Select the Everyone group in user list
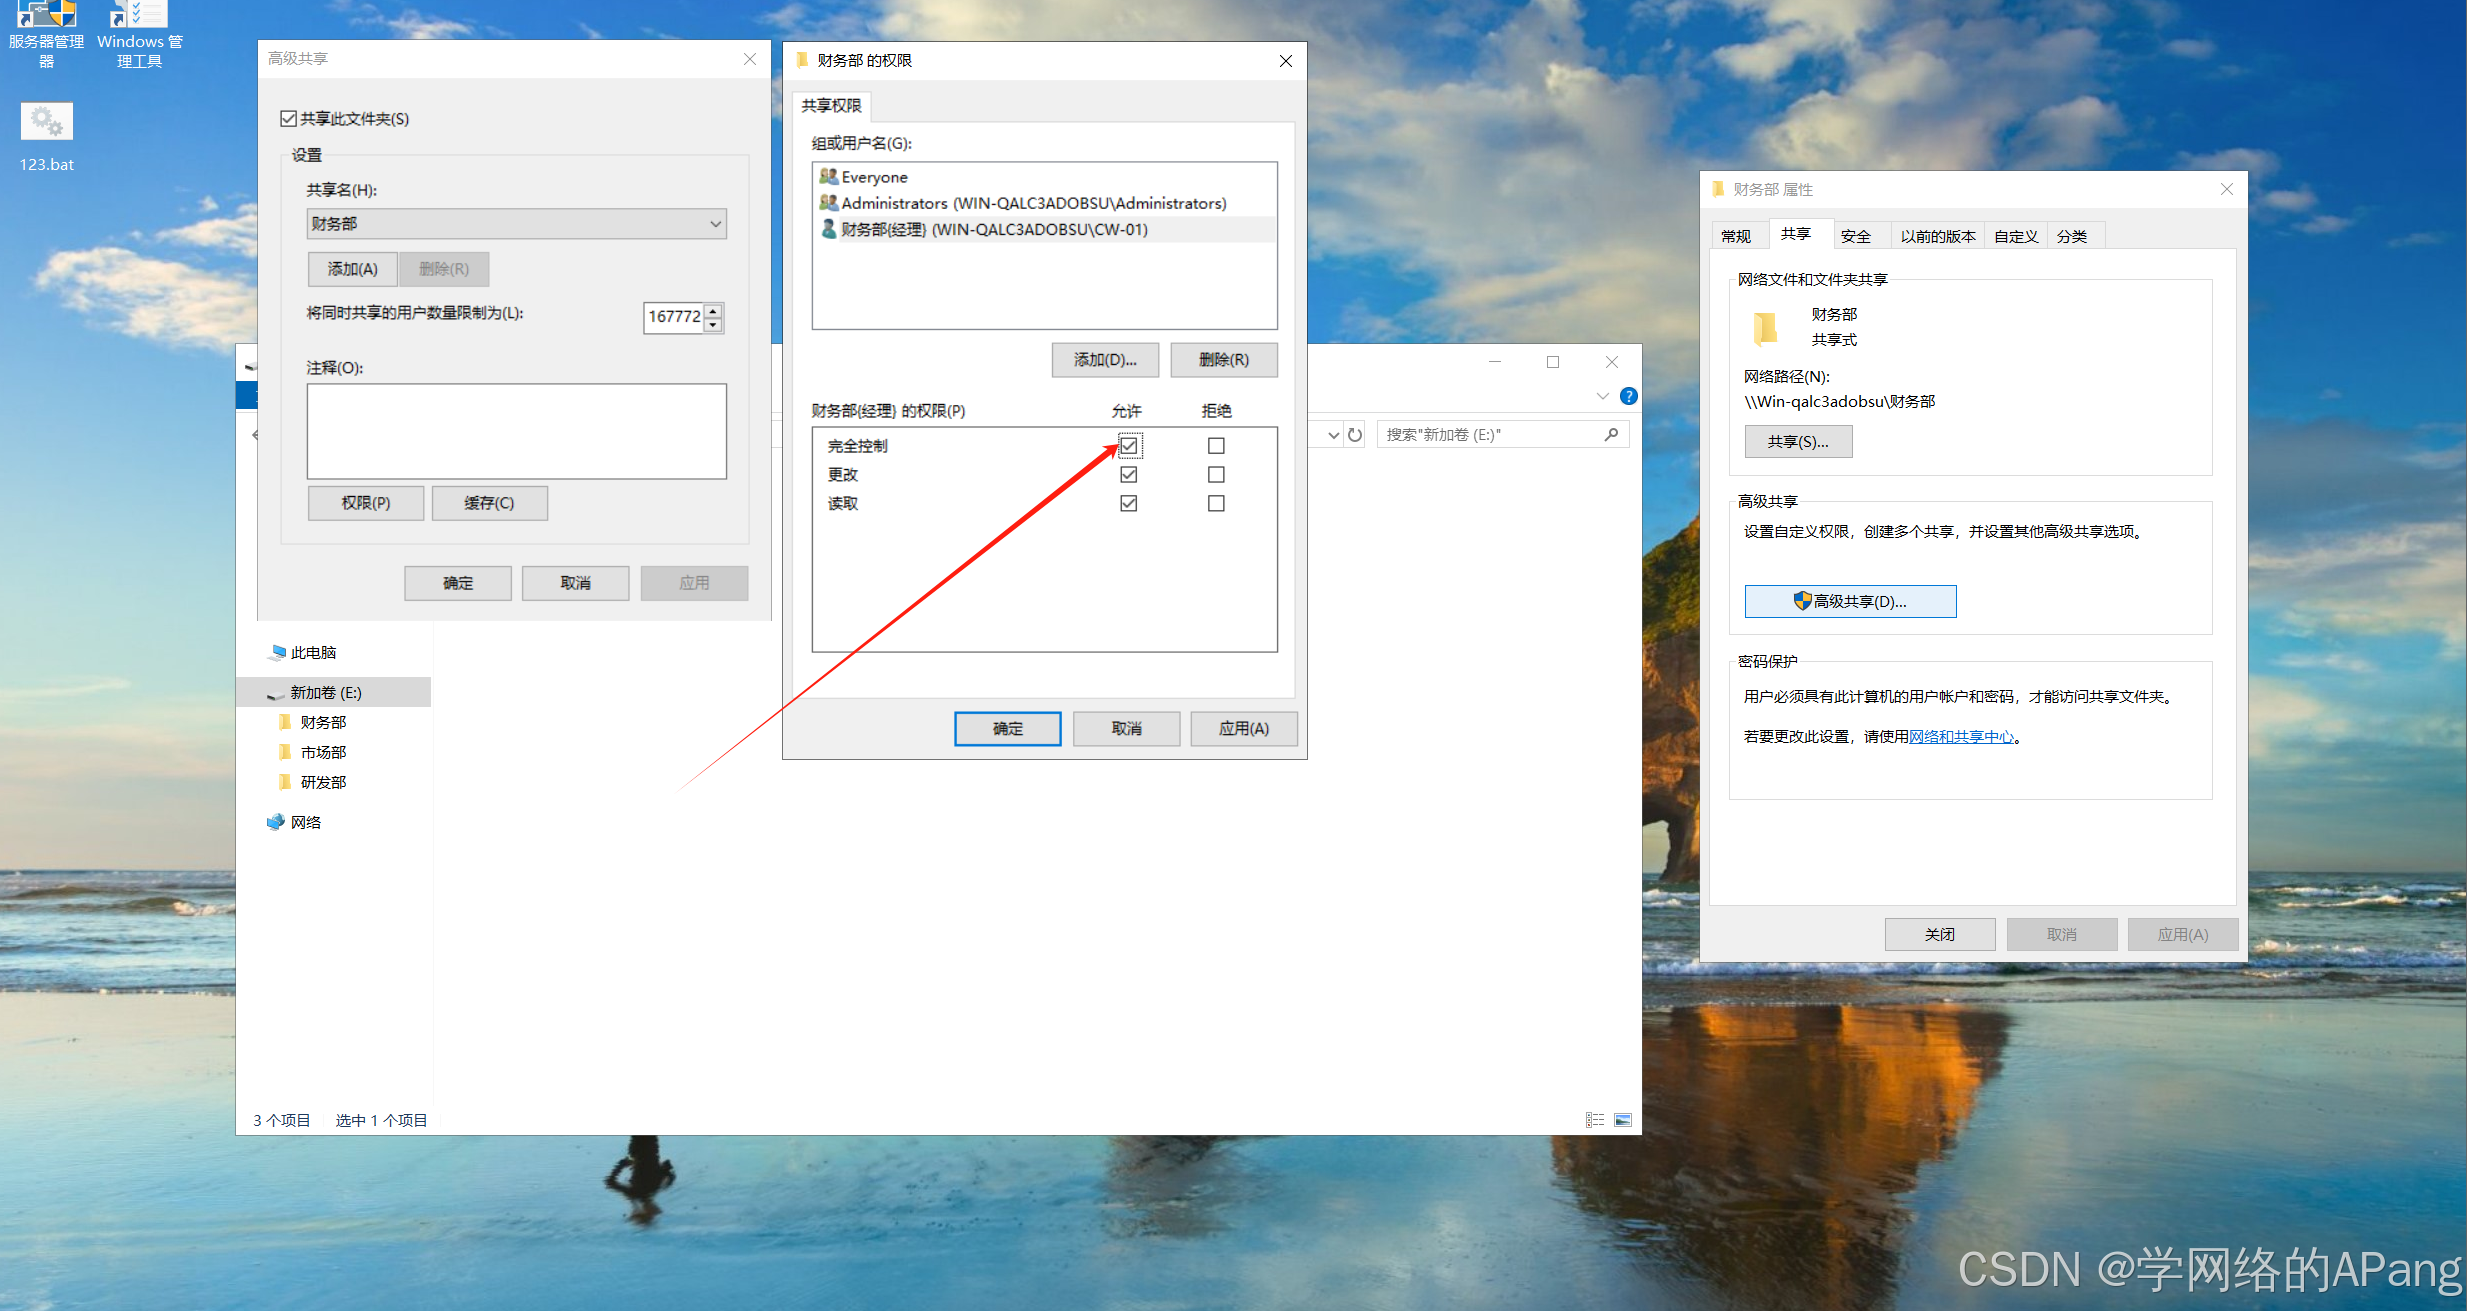Image resolution: width=2467 pixels, height=1311 pixels. pos(874,177)
